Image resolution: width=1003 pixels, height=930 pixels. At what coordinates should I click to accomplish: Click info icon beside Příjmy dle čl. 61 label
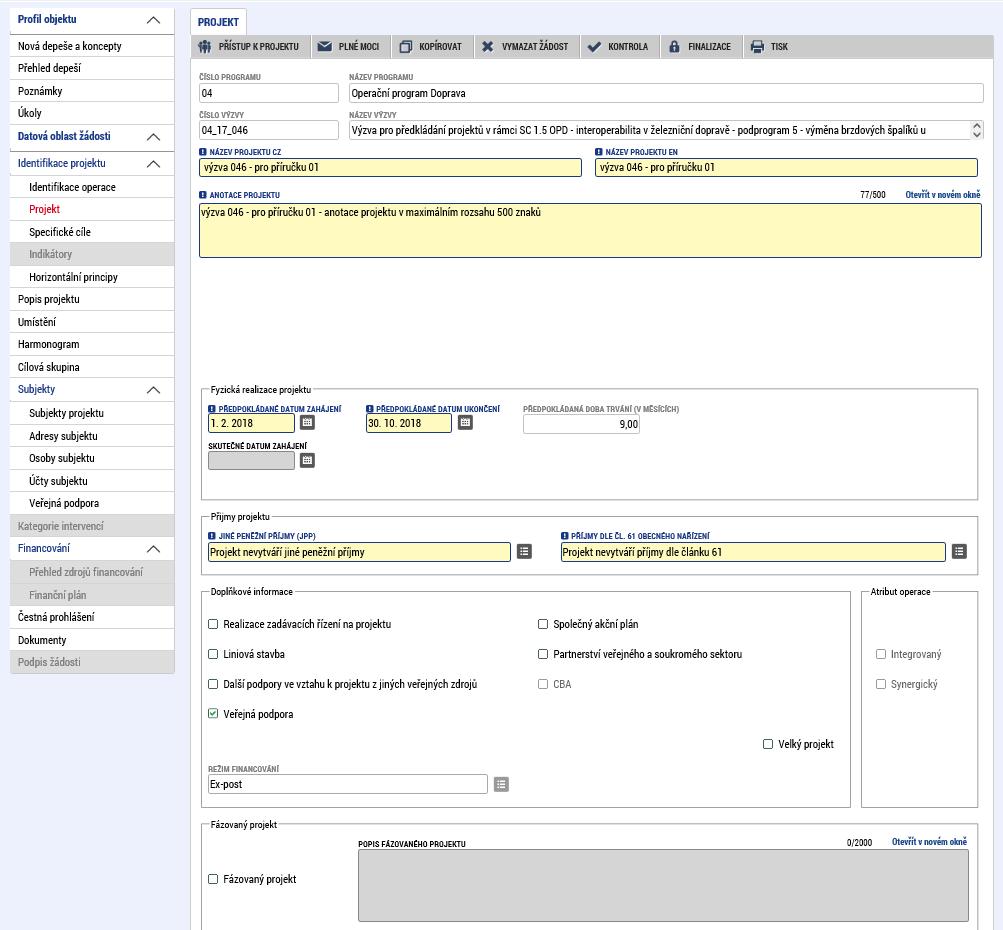point(564,536)
